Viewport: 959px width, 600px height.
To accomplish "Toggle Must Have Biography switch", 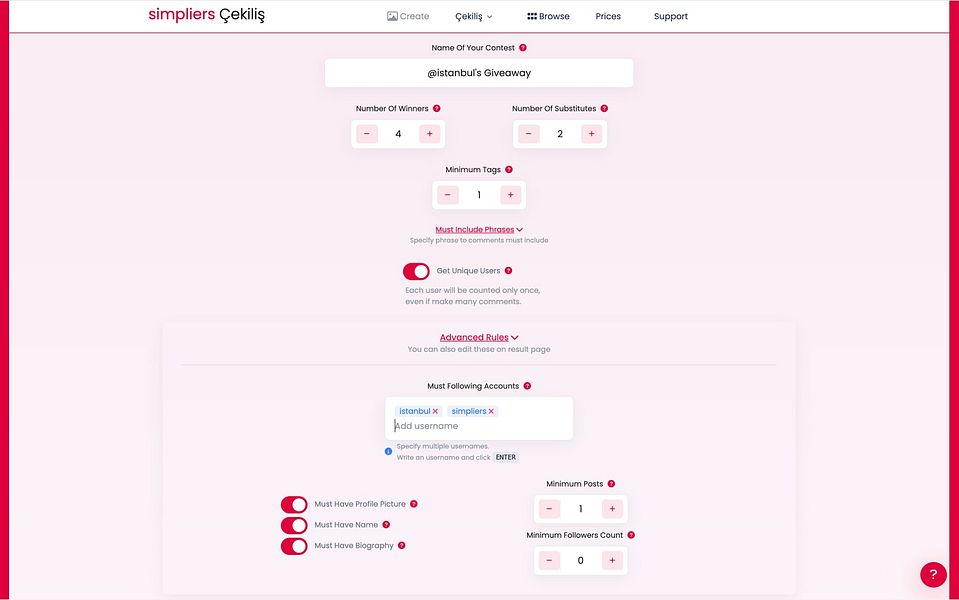I will coord(294,546).
